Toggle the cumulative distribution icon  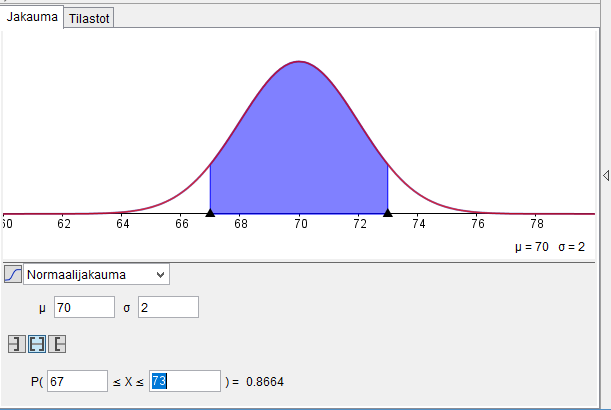coord(12,274)
